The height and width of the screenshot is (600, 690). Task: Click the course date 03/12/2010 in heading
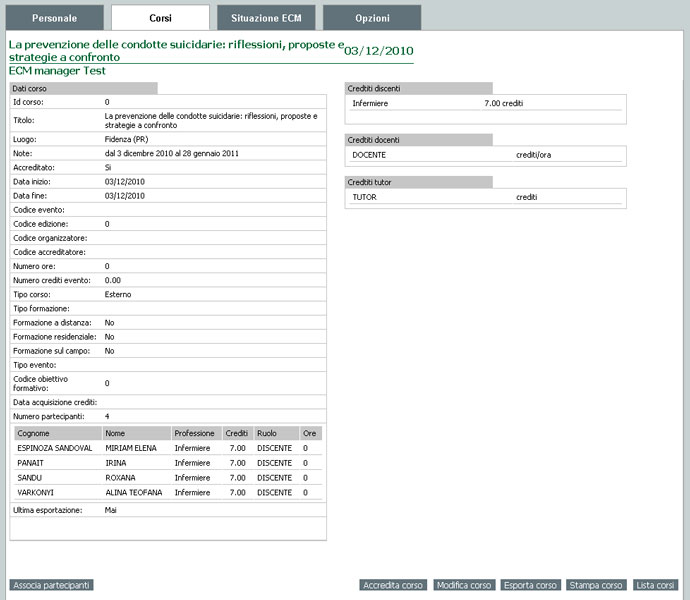[x=379, y=51]
